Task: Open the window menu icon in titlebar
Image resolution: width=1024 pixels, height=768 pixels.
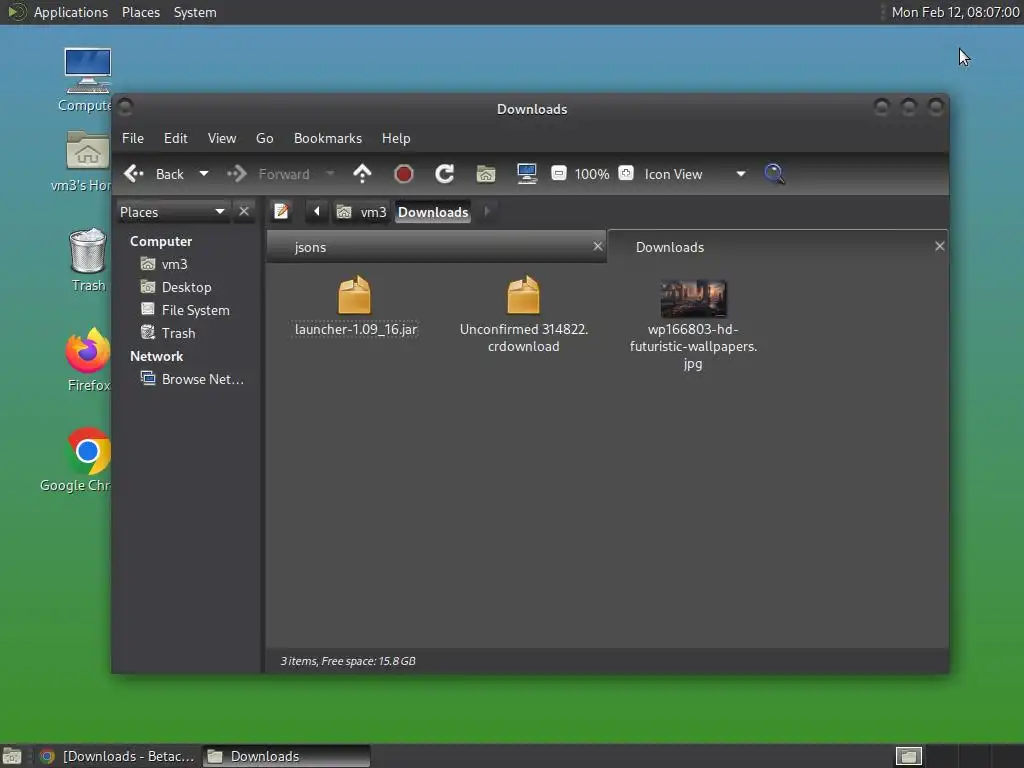Action: tap(126, 106)
